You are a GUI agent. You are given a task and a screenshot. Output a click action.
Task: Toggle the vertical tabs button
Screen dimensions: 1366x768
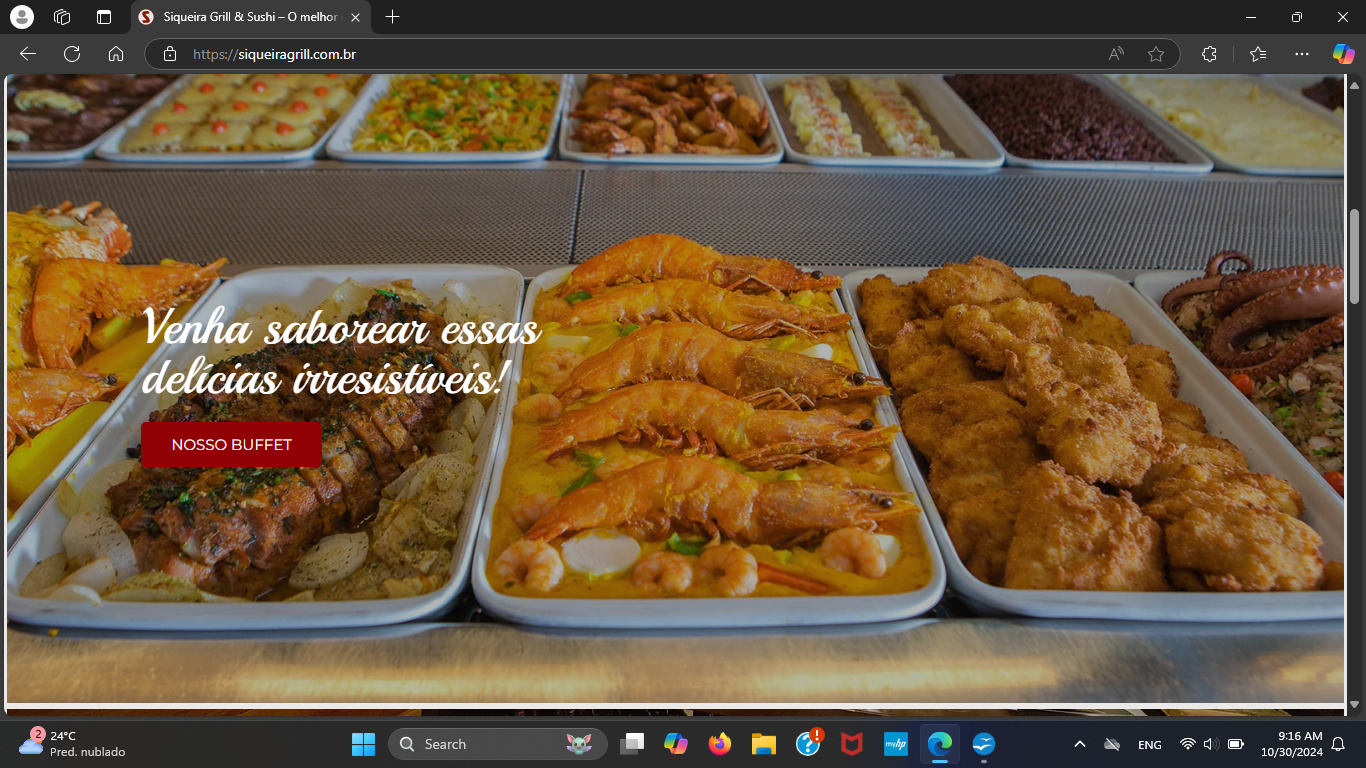click(104, 17)
